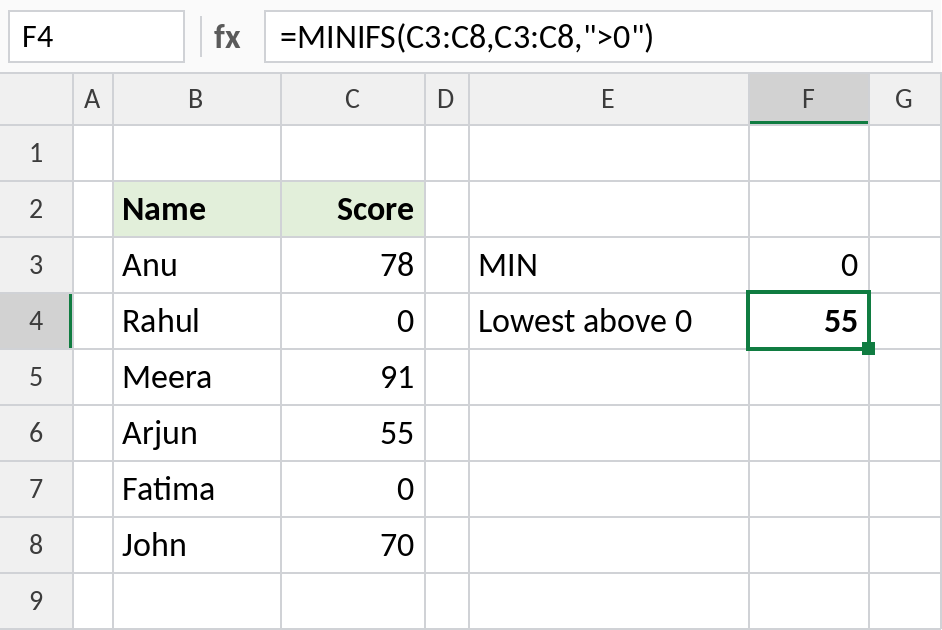Select John's score cell 70
Screen dimensions: 942x630
tap(353, 545)
